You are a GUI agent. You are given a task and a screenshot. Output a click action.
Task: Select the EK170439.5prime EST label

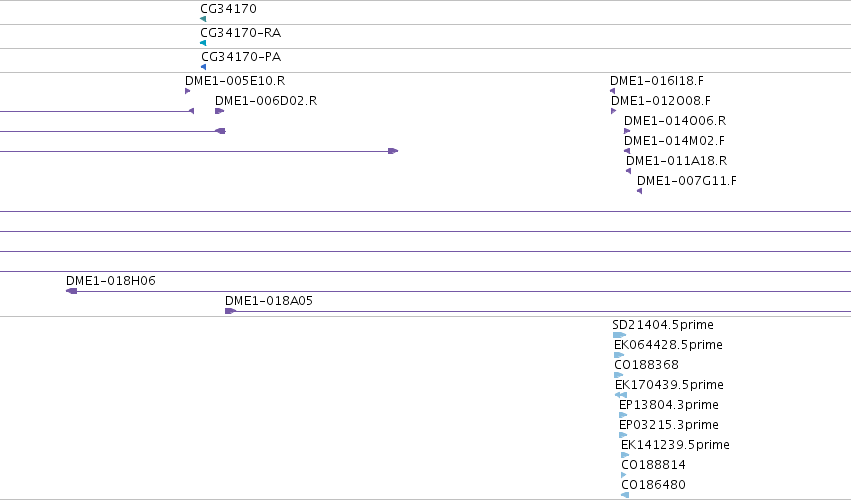point(669,385)
